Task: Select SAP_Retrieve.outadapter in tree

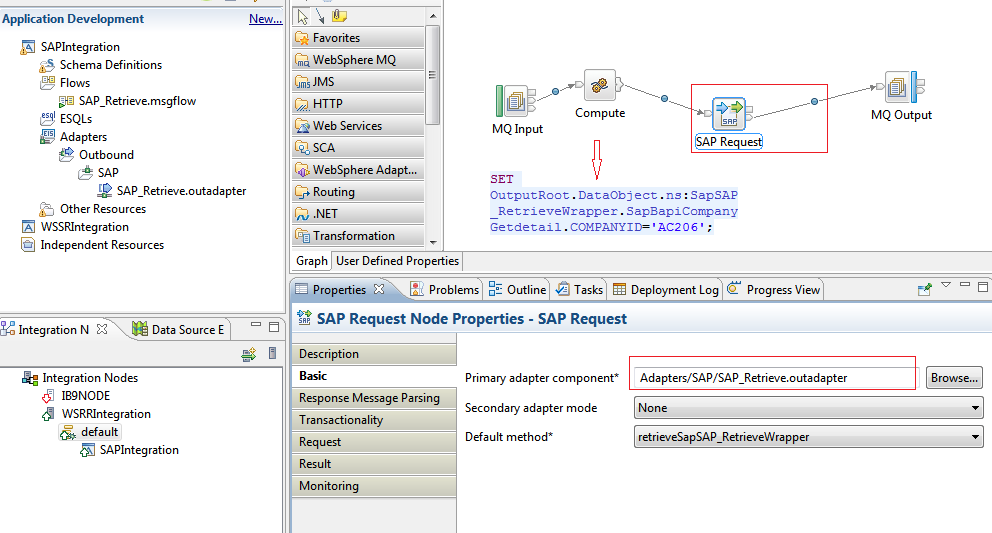Action: coord(182,191)
